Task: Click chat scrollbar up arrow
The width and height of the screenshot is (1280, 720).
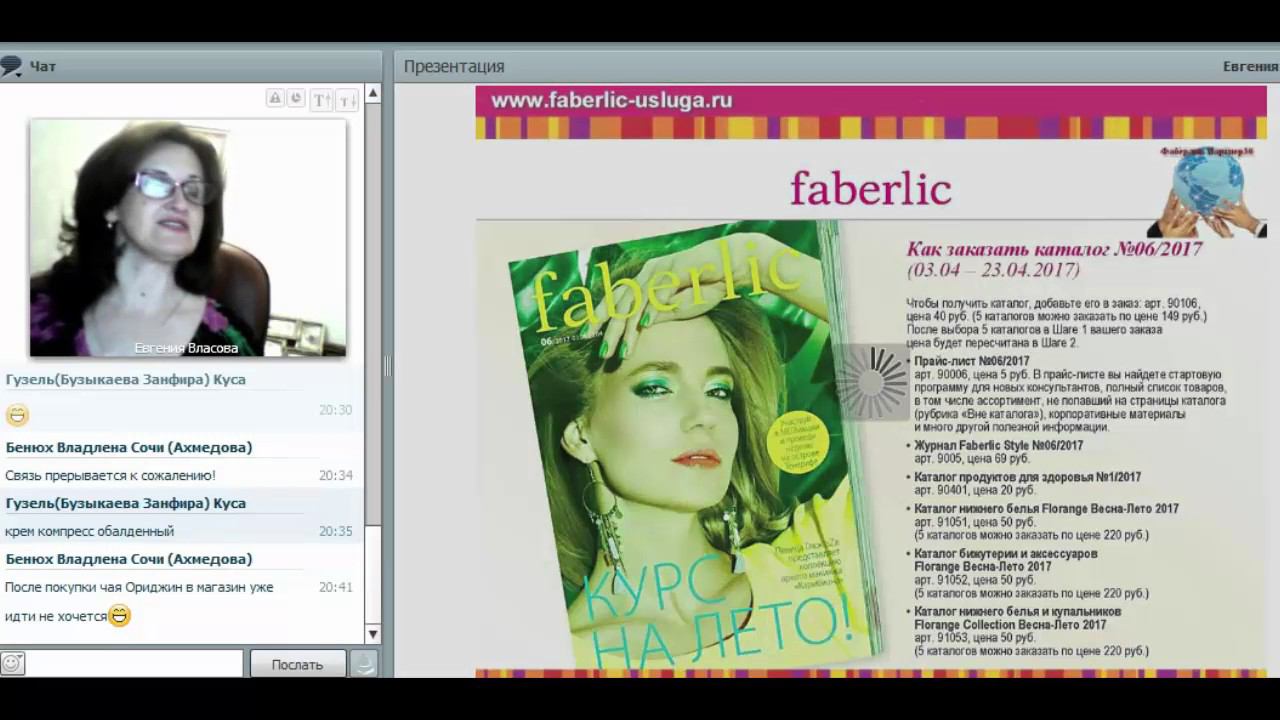Action: point(373,93)
